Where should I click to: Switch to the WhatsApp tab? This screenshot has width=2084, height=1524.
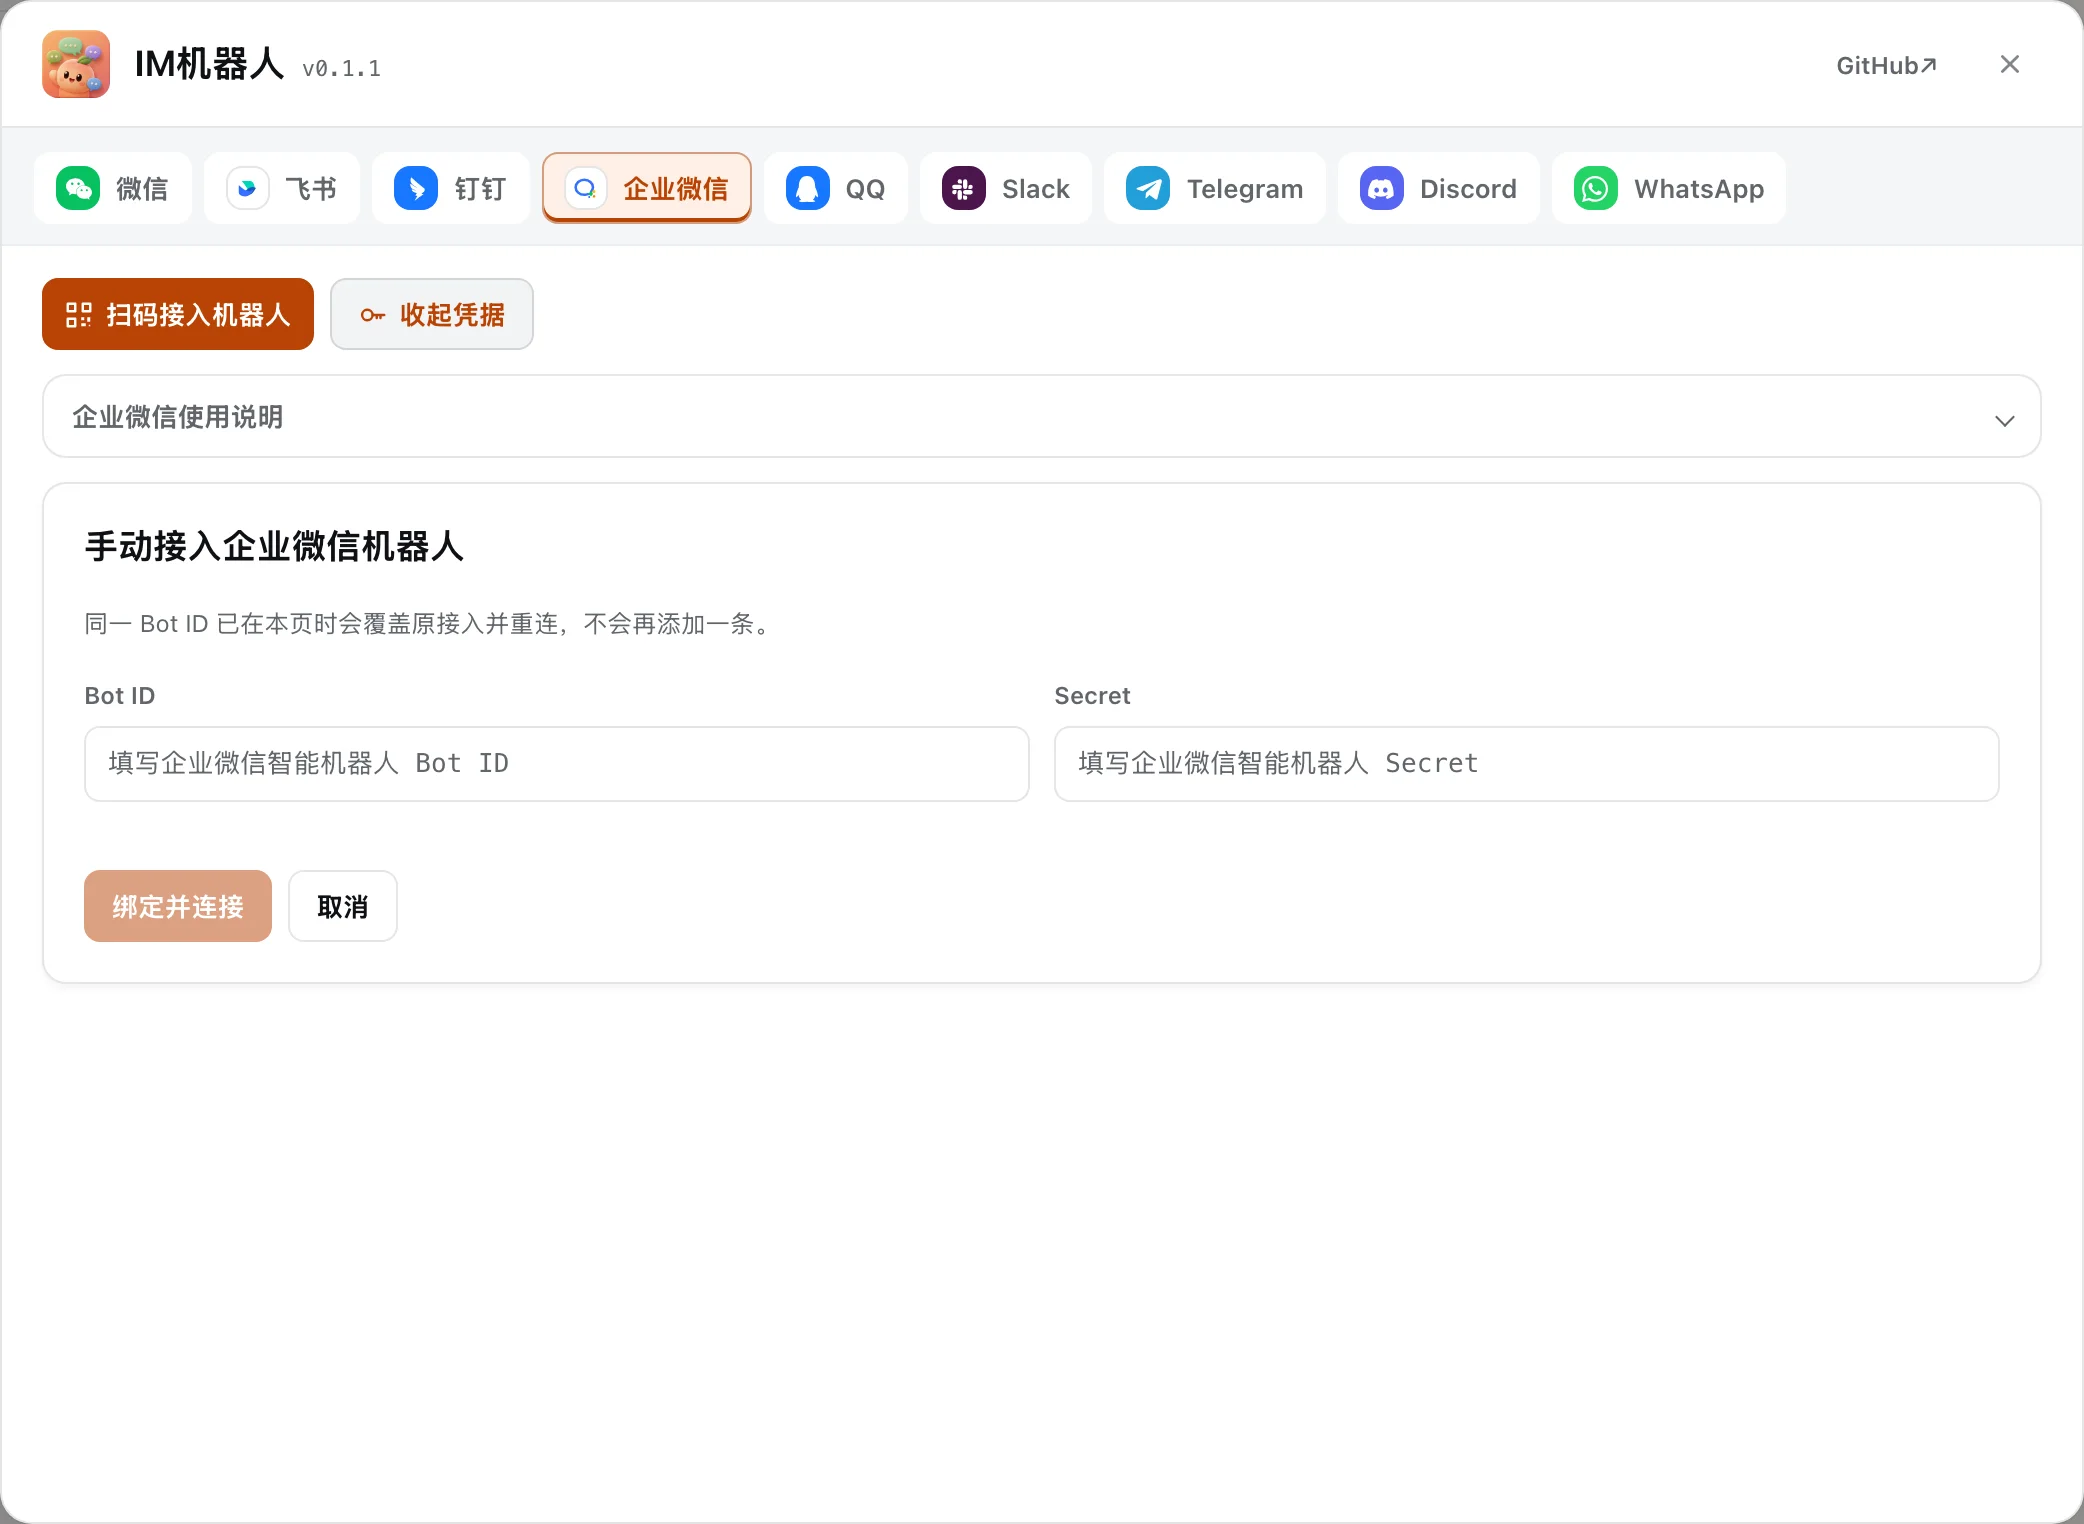(x=1669, y=188)
